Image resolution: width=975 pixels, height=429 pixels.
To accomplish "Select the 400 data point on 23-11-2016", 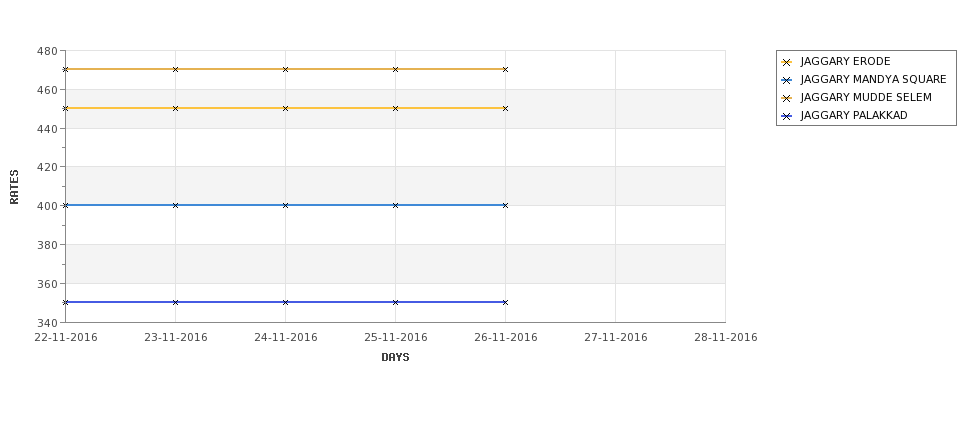I will tap(175, 205).
